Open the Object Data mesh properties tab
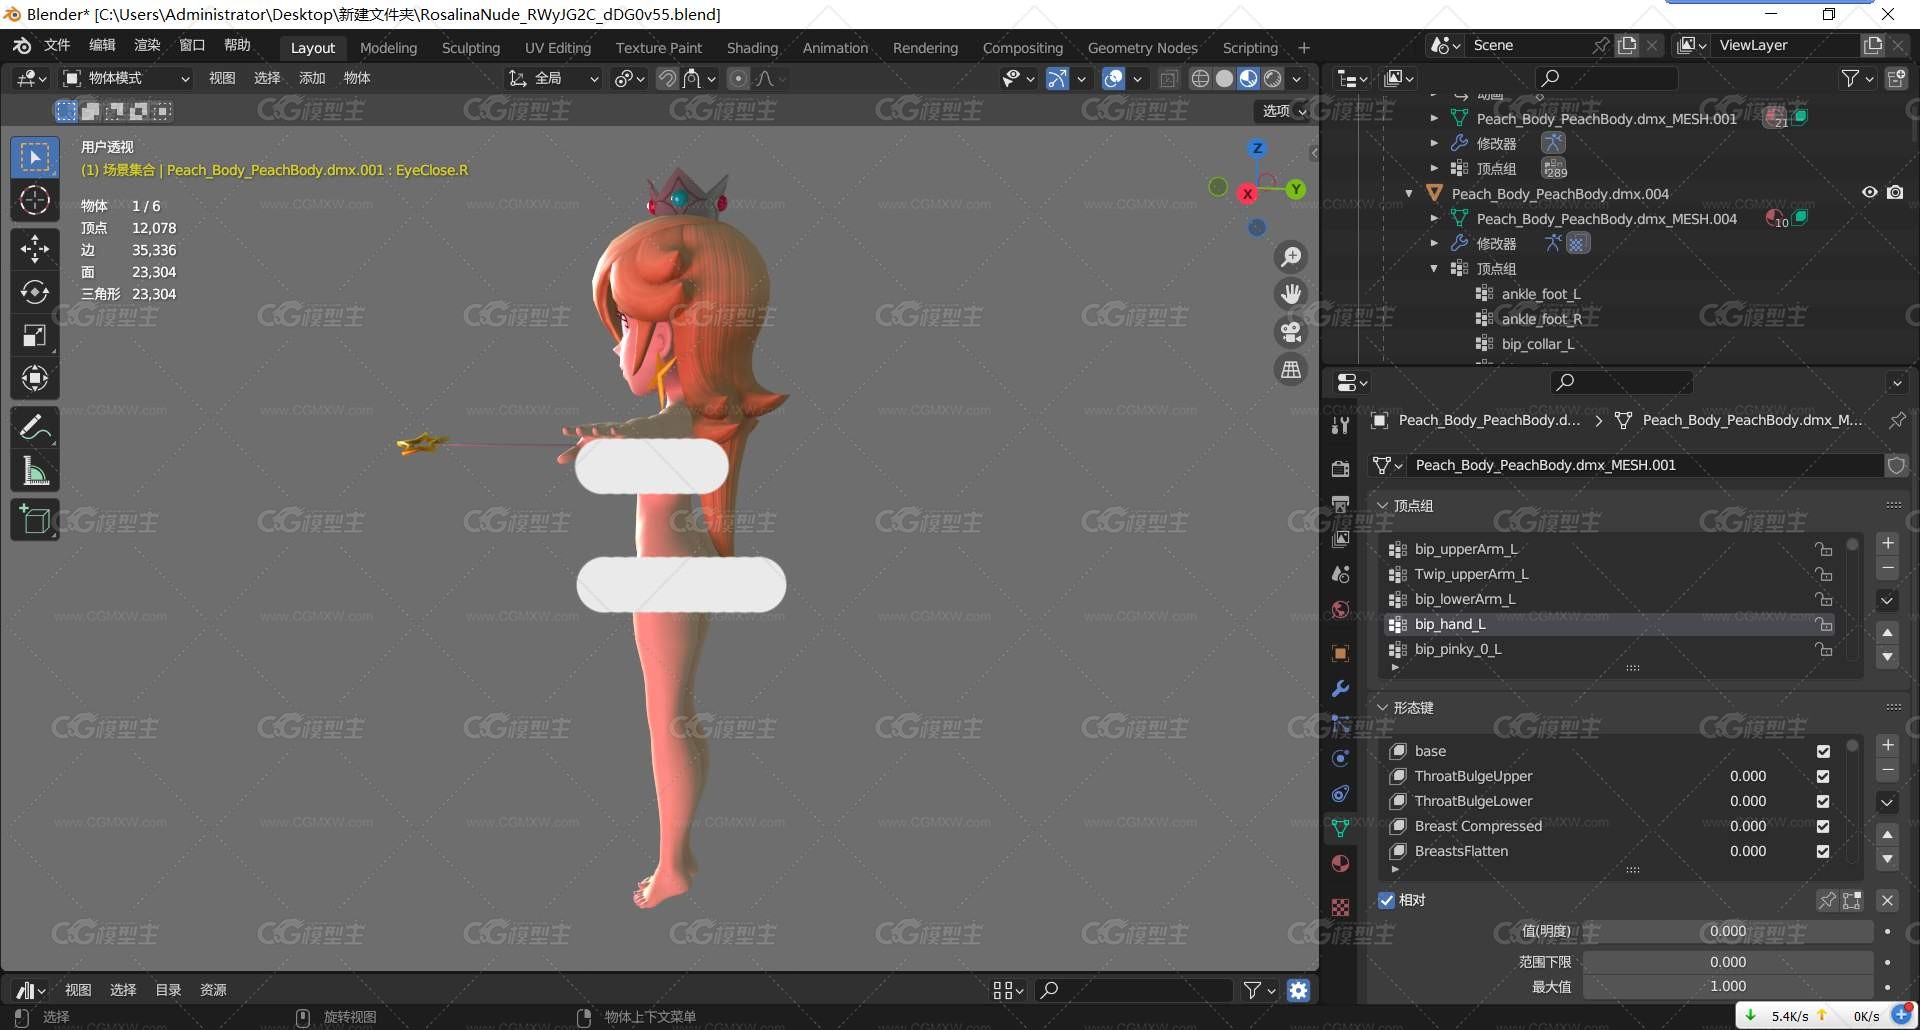 tap(1340, 829)
